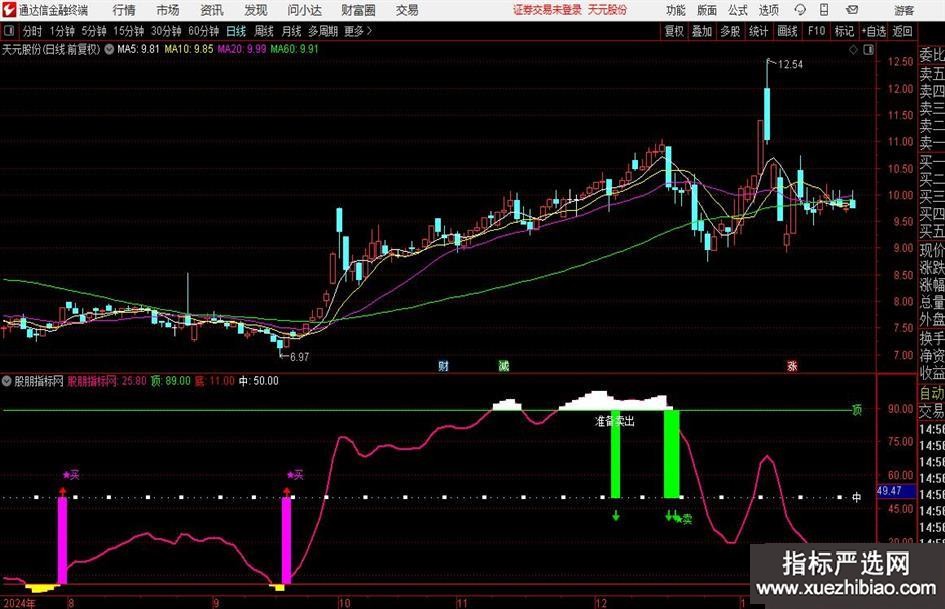Switch to the 分时 period tab
The image size is (945, 609).
33,31
